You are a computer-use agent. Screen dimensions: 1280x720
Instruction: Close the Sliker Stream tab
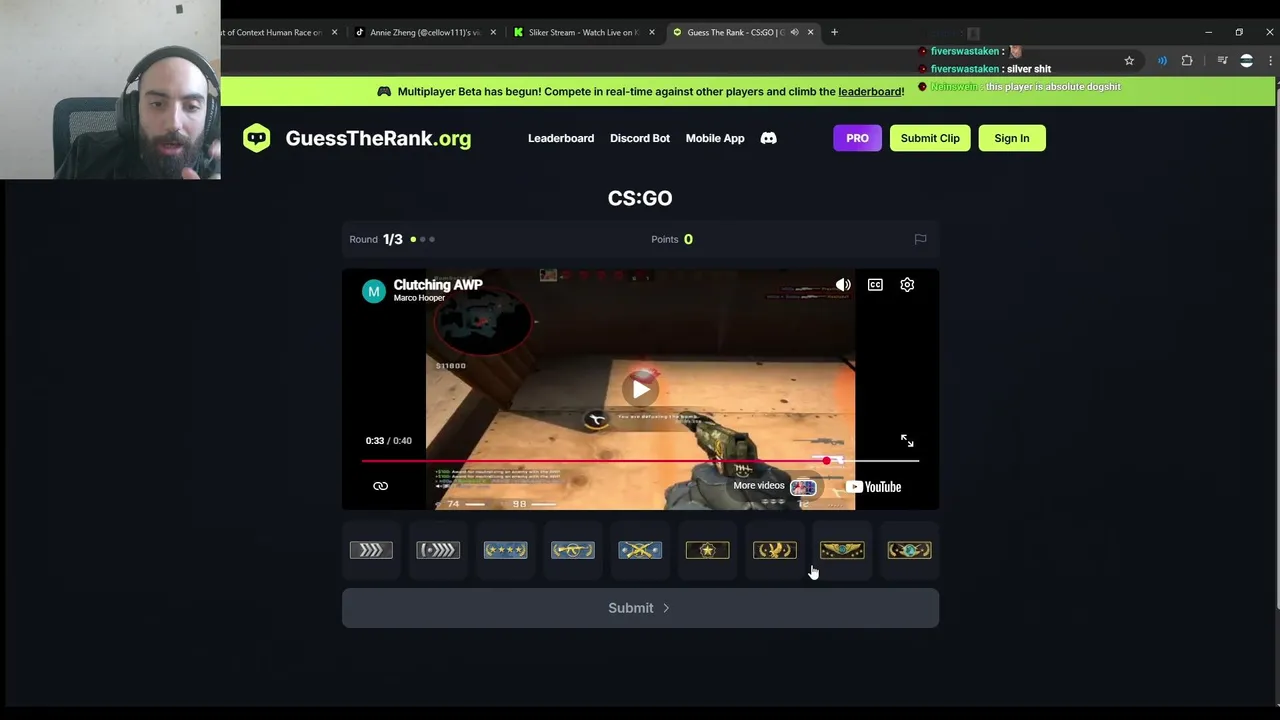tap(652, 32)
